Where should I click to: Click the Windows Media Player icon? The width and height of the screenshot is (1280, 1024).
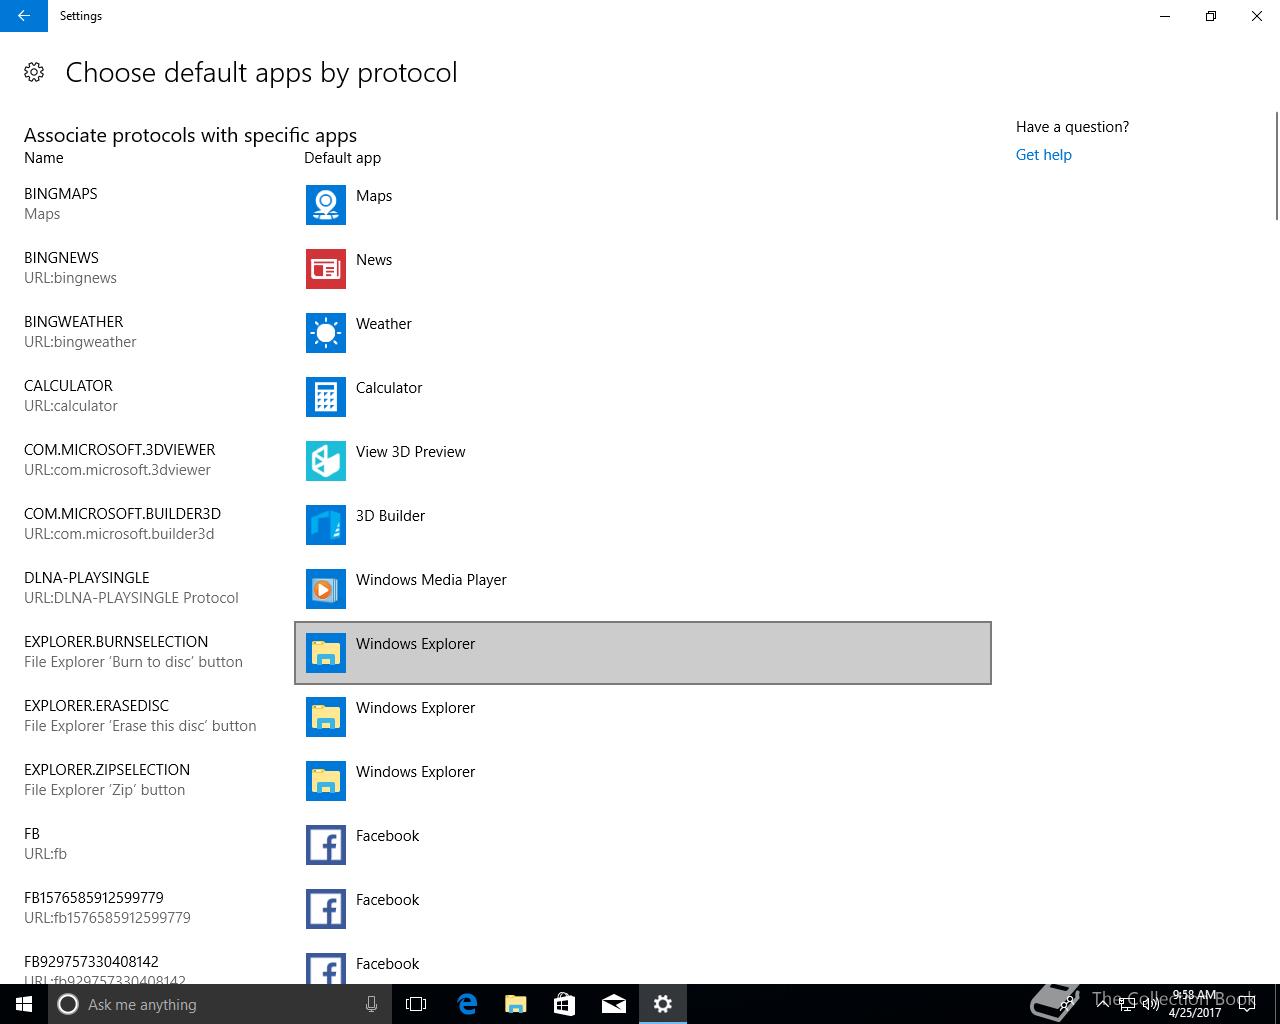coord(326,589)
